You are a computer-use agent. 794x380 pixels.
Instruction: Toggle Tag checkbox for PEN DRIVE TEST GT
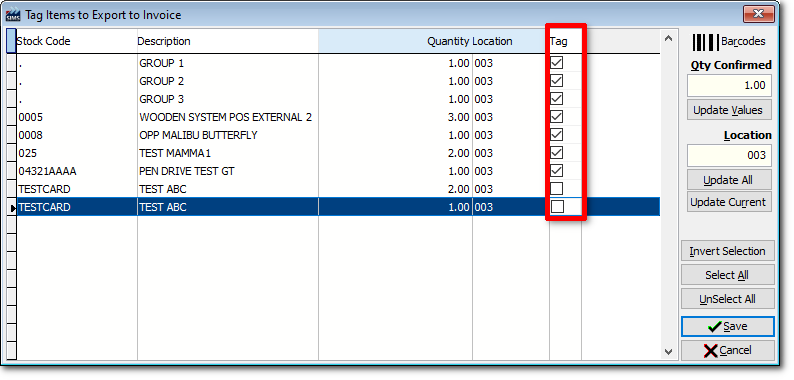[x=557, y=171]
